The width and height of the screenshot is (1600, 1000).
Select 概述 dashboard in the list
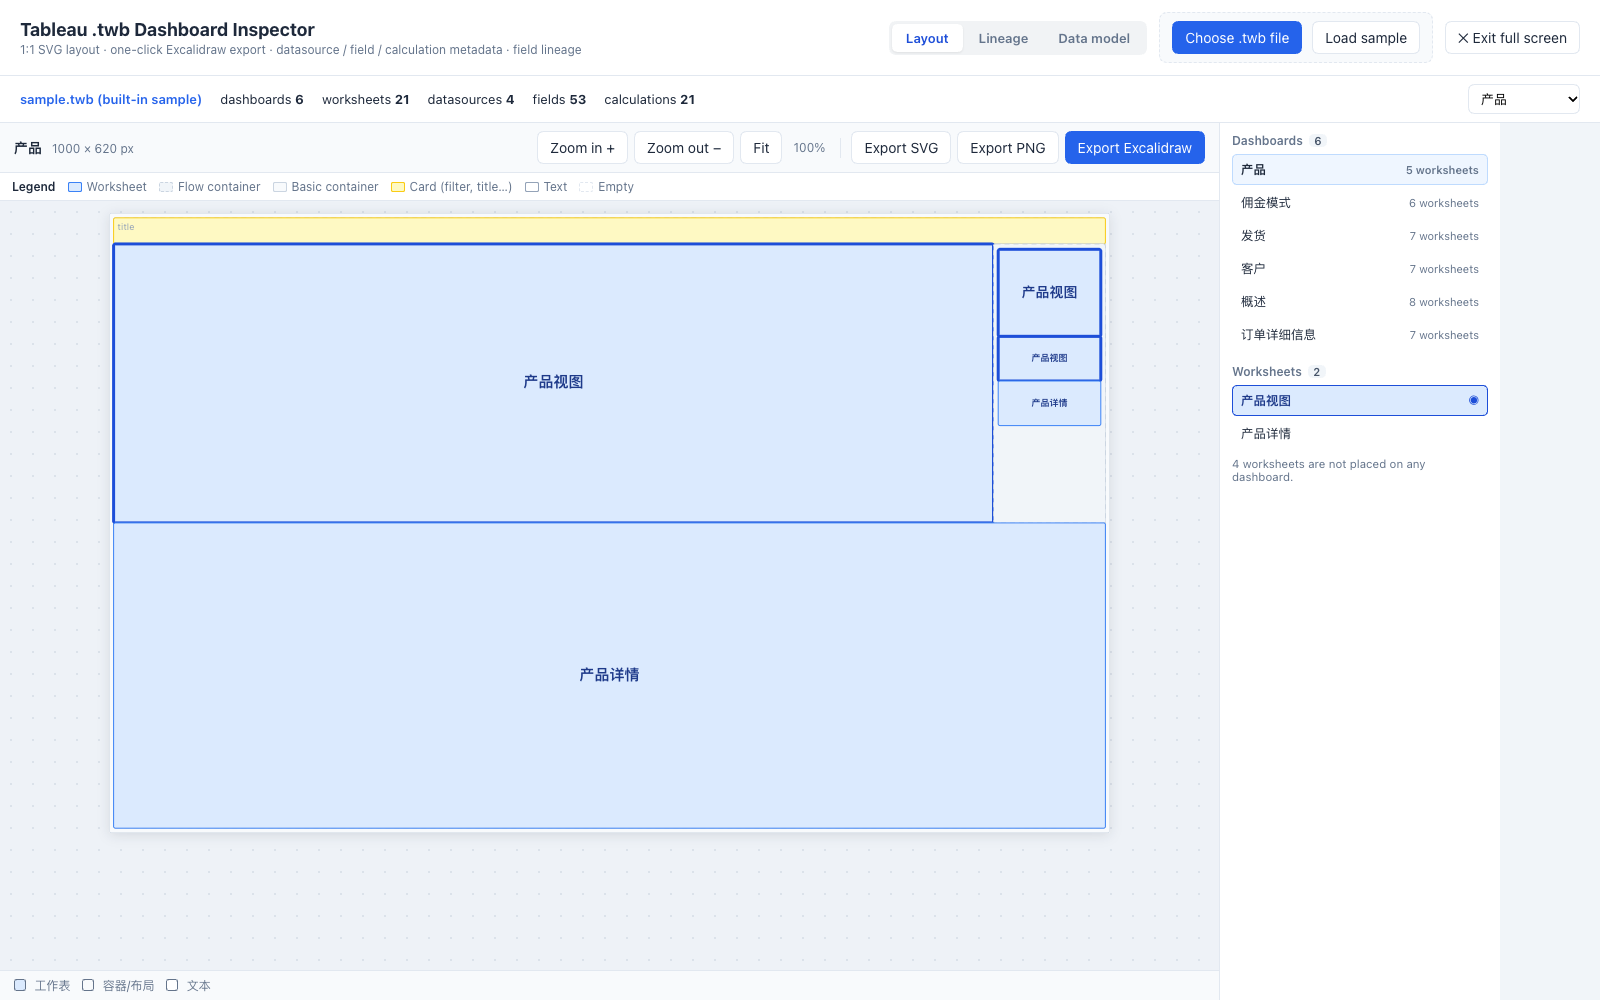(1360, 302)
